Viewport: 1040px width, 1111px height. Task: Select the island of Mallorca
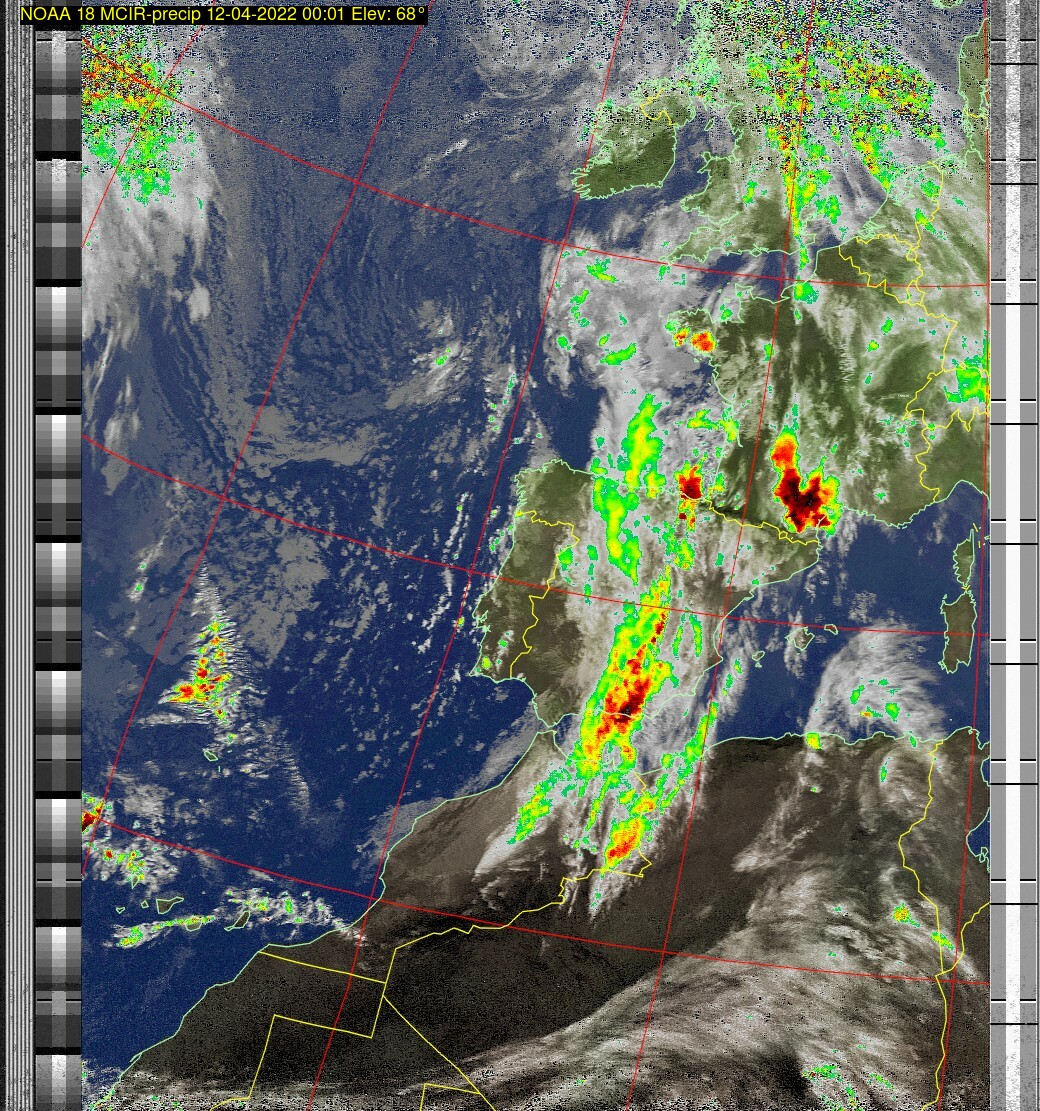[801, 637]
